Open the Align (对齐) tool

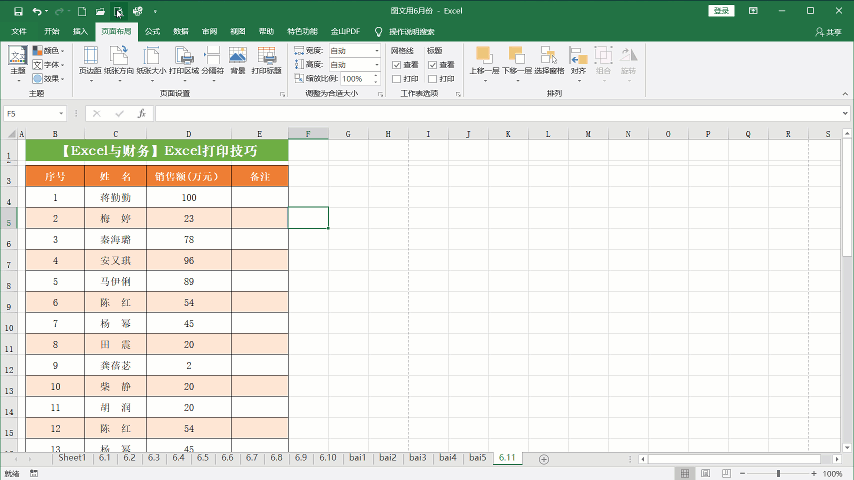coord(578,64)
